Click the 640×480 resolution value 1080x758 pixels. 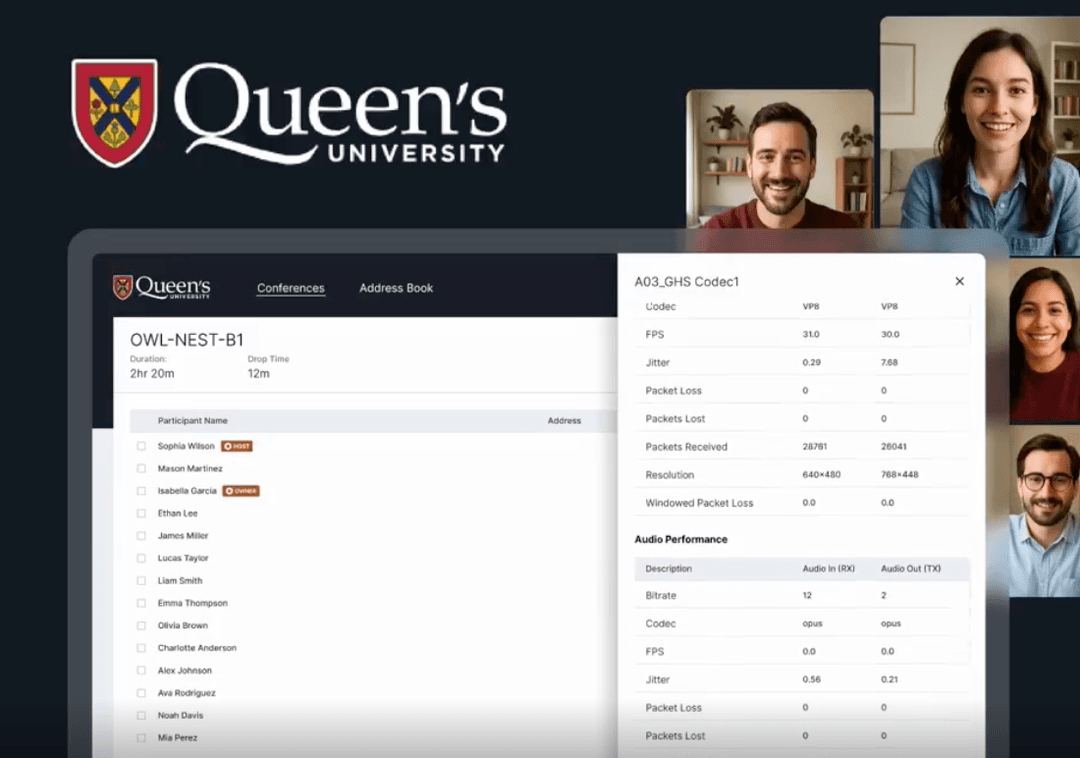[821, 474]
